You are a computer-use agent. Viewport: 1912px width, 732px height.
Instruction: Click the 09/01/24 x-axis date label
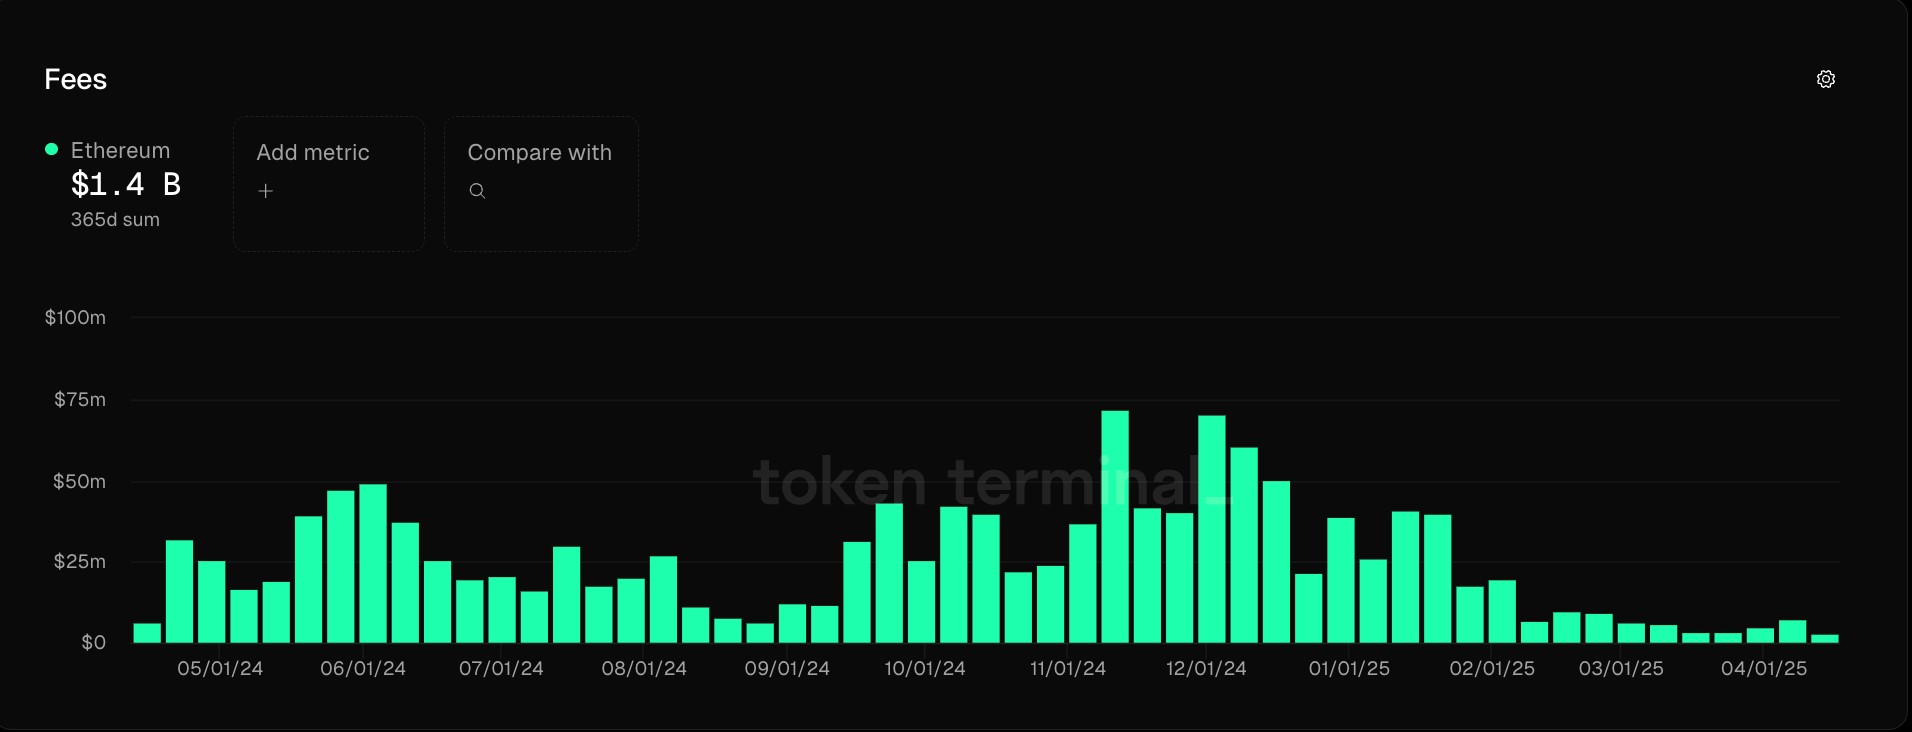(x=787, y=668)
